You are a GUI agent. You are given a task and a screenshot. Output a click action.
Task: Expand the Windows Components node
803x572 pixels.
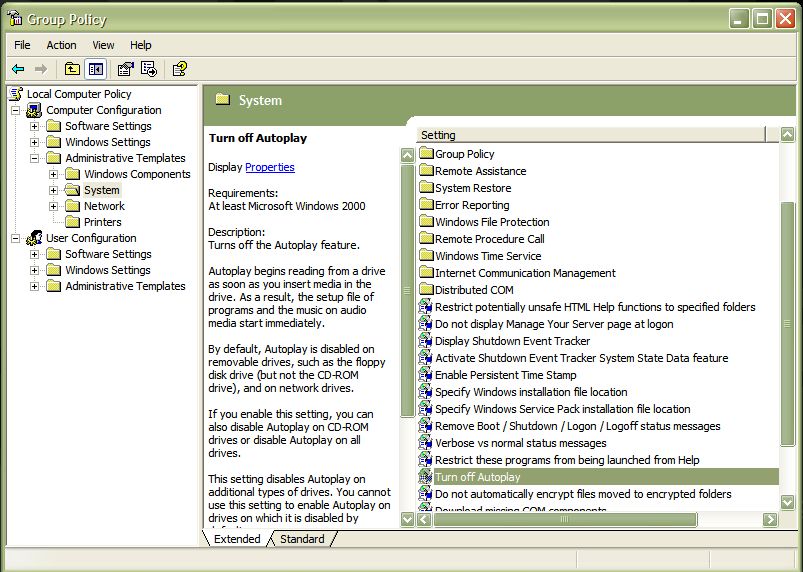click(x=53, y=174)
